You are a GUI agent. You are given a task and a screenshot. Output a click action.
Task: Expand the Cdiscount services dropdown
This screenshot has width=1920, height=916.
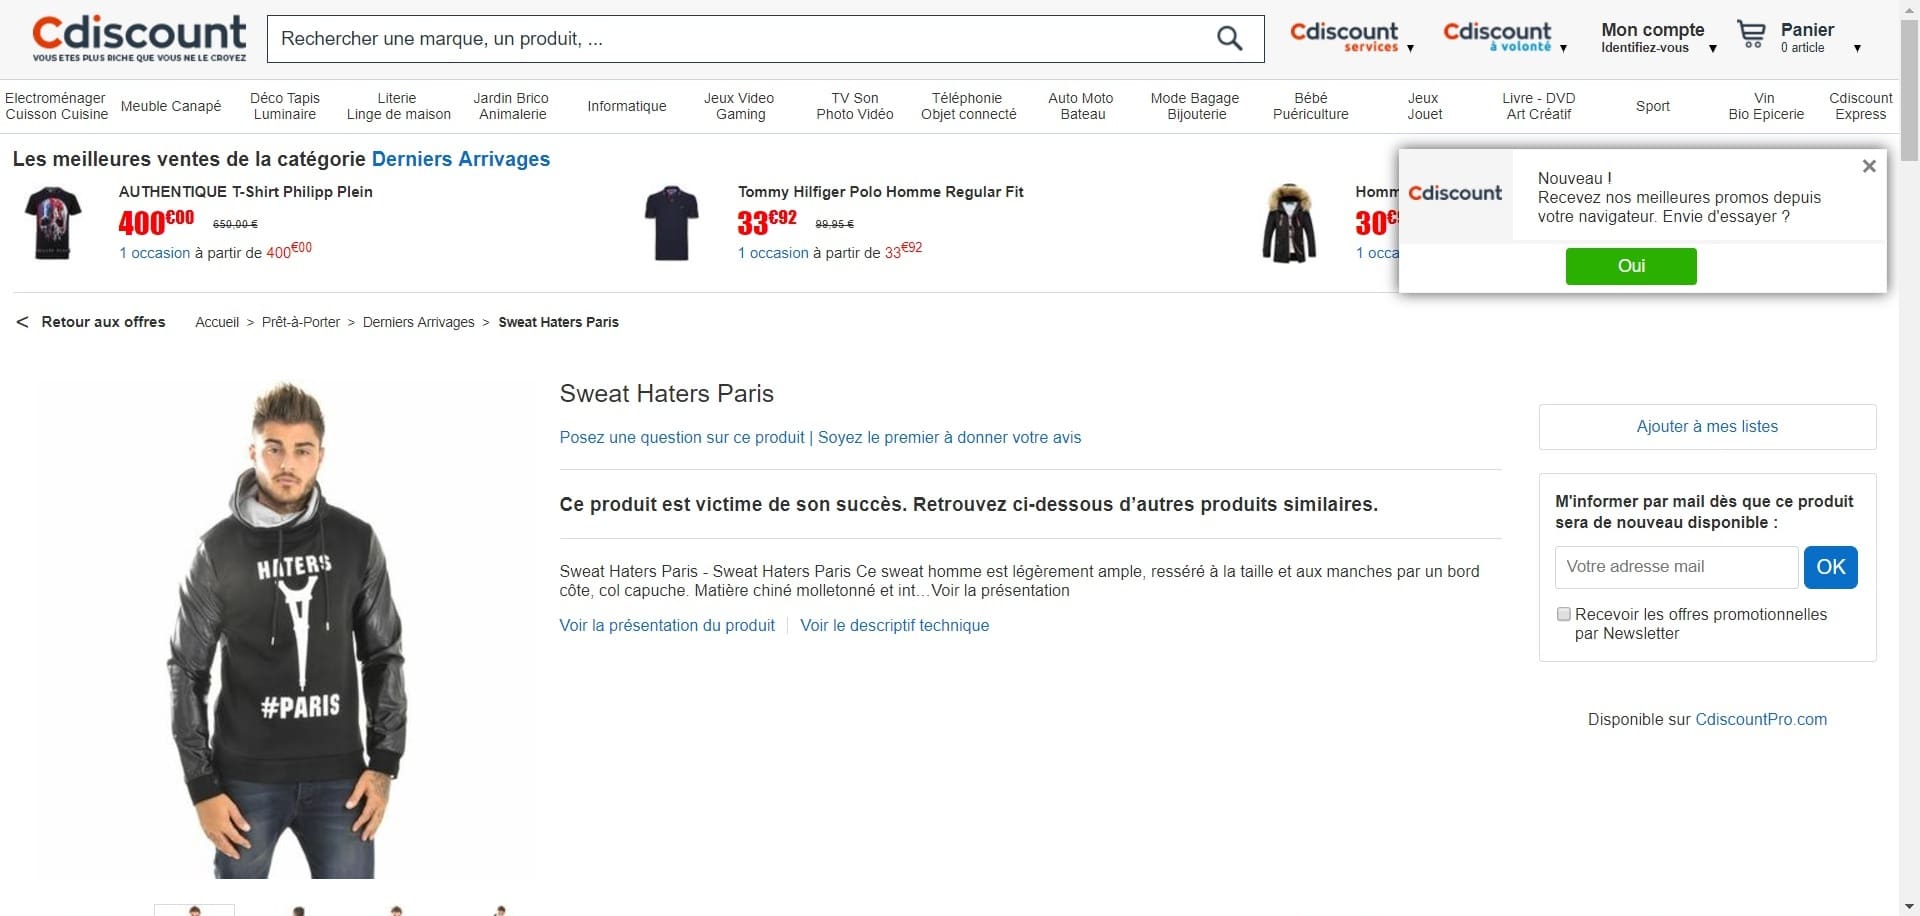coord(1410,48)
